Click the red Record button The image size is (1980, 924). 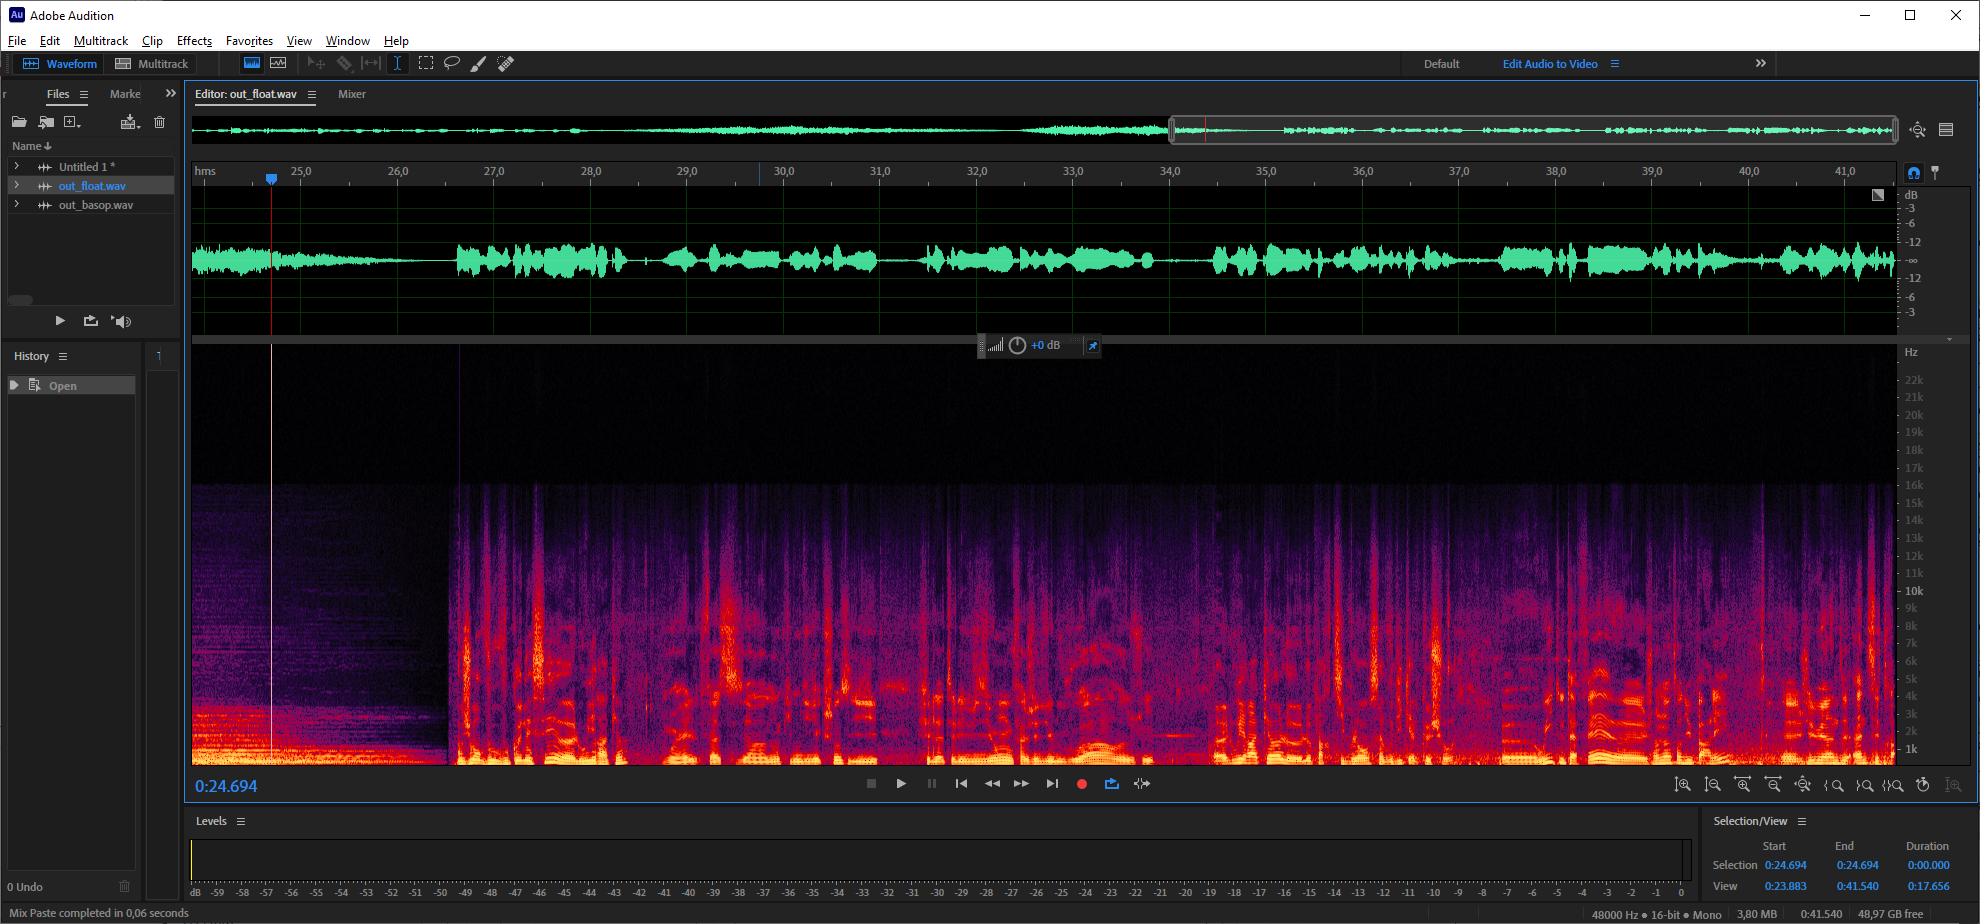coord(1081,784)
